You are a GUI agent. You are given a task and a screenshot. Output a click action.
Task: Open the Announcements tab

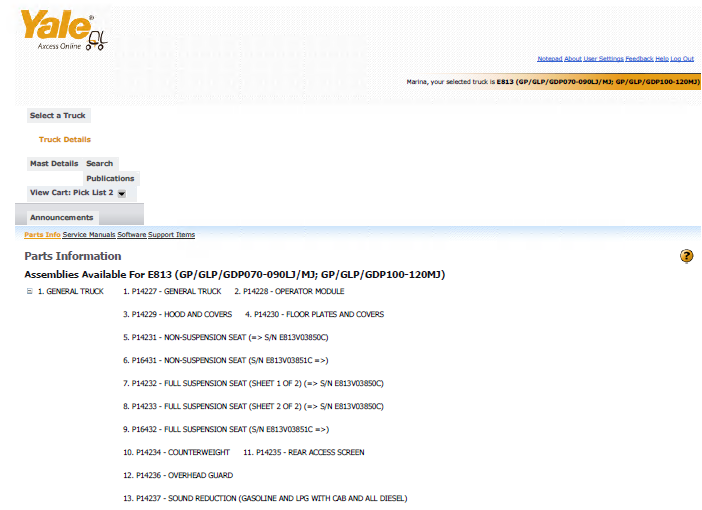[61, 218]
